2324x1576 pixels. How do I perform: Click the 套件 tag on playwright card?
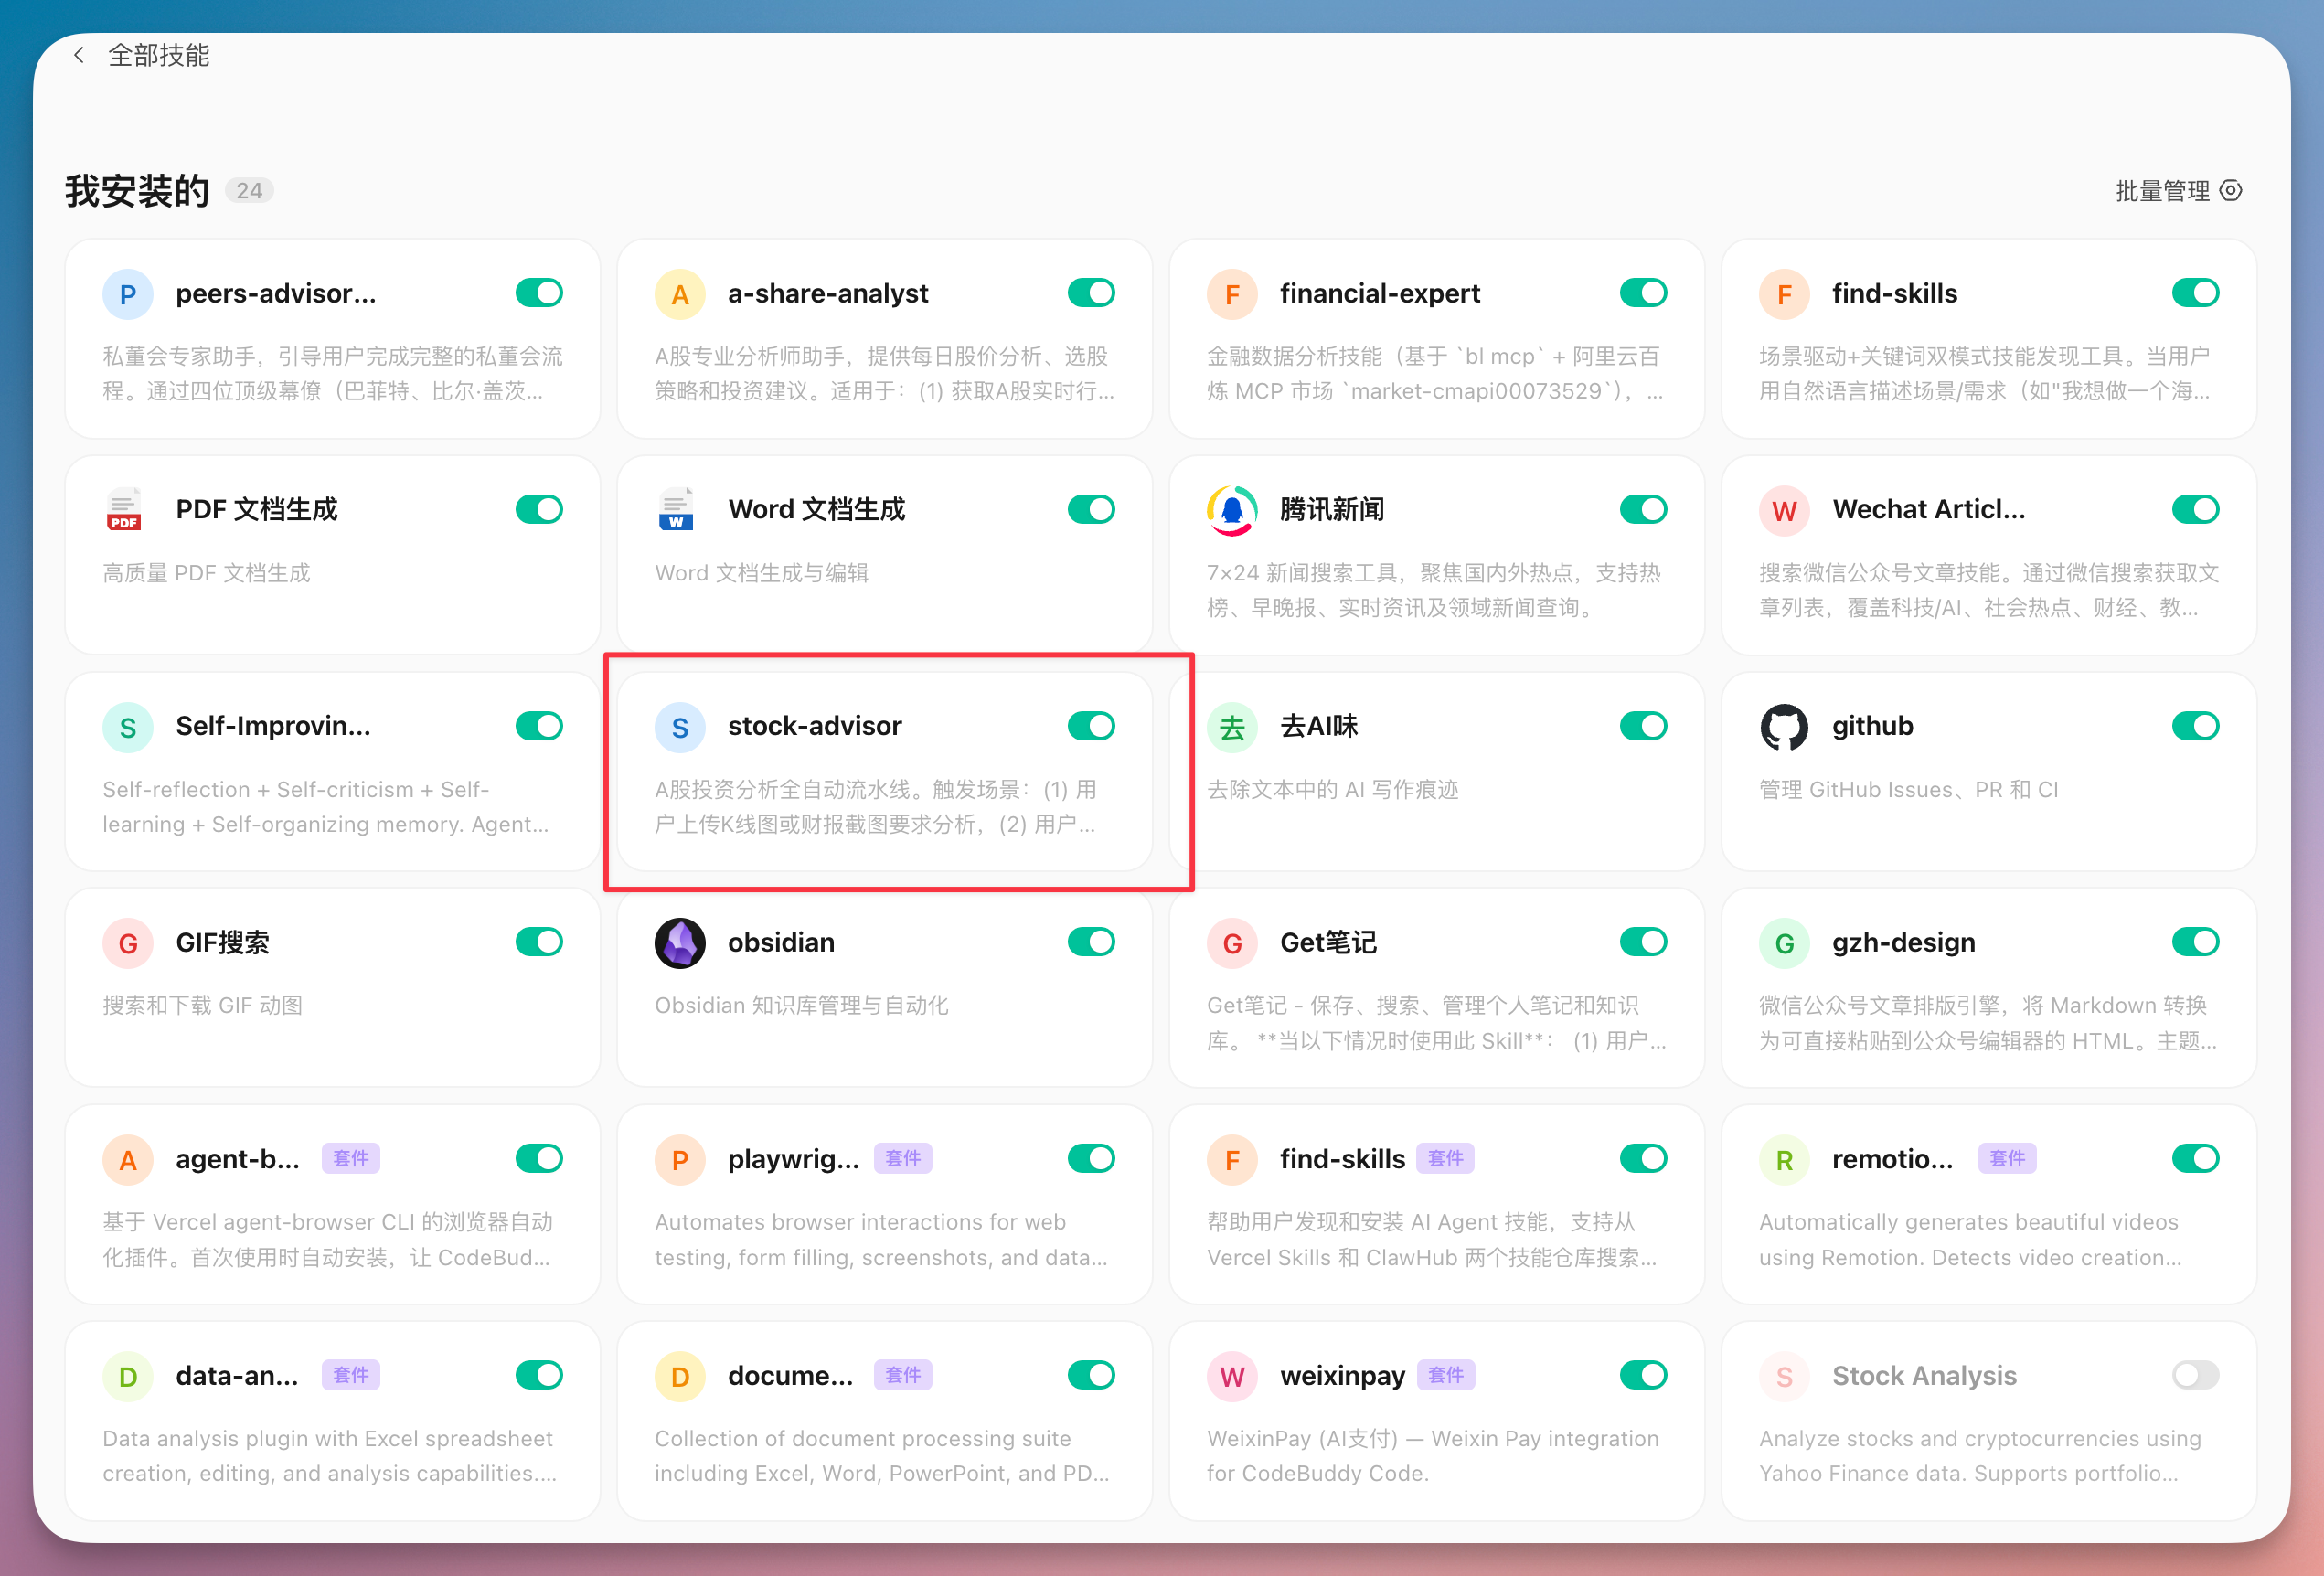coord(903,1159)
